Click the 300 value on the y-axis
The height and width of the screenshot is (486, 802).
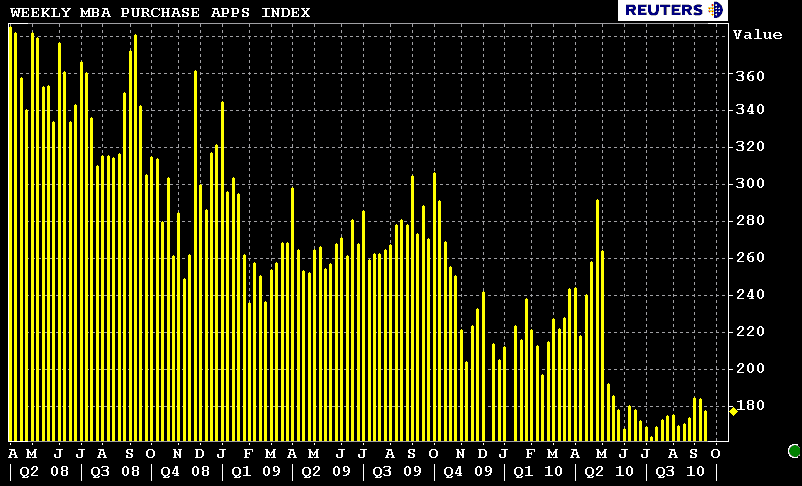pos(750,184)
